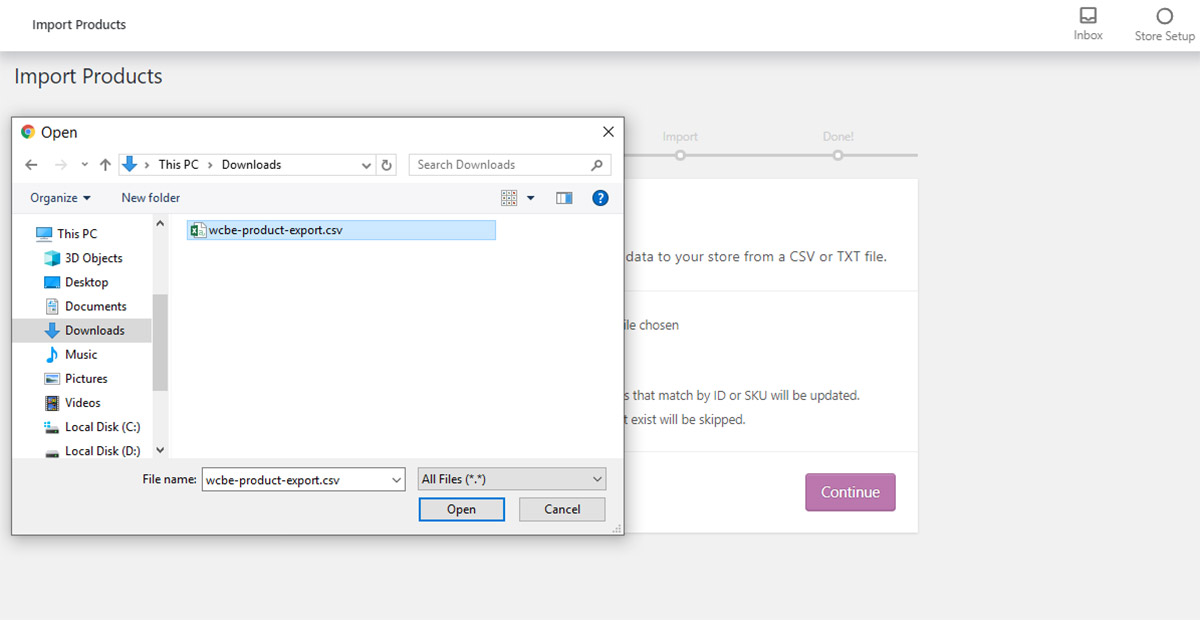Select Downloads in the navigation tree

94,330
